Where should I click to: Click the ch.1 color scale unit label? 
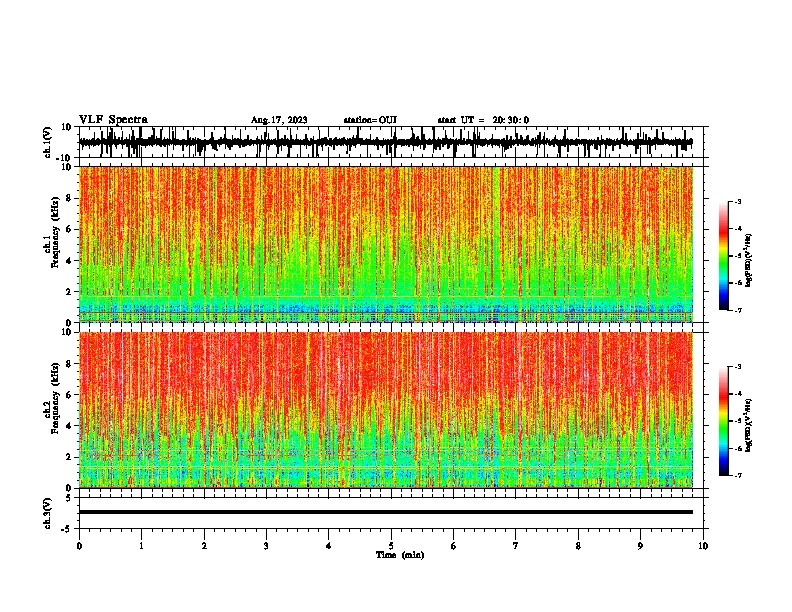pos(748,260)
